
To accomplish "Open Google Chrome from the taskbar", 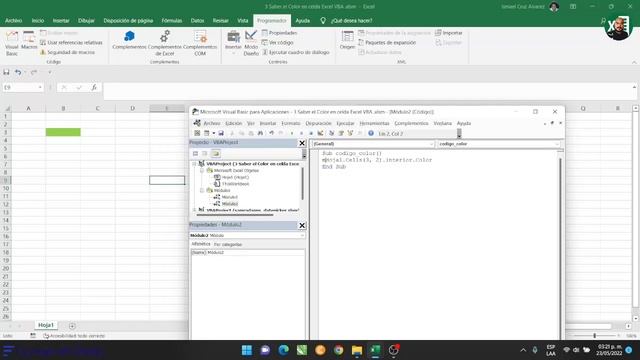I will pyautogui.click(x=338, y=350).
